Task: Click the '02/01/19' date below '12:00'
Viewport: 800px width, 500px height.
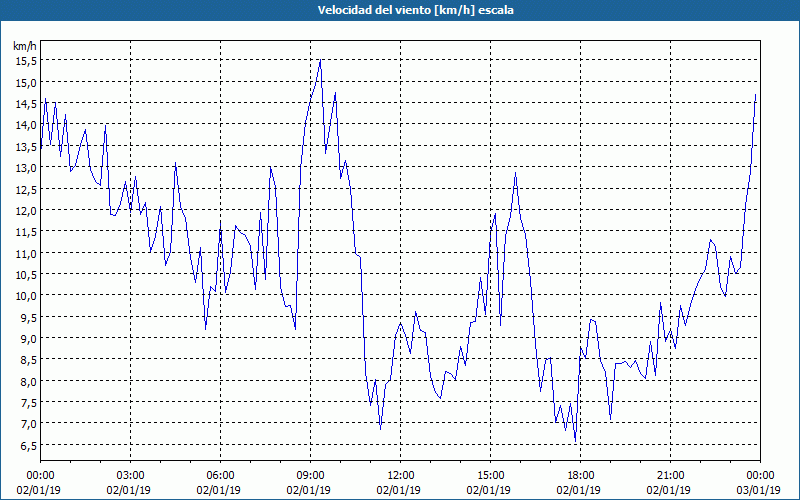Action: [399, 490]
